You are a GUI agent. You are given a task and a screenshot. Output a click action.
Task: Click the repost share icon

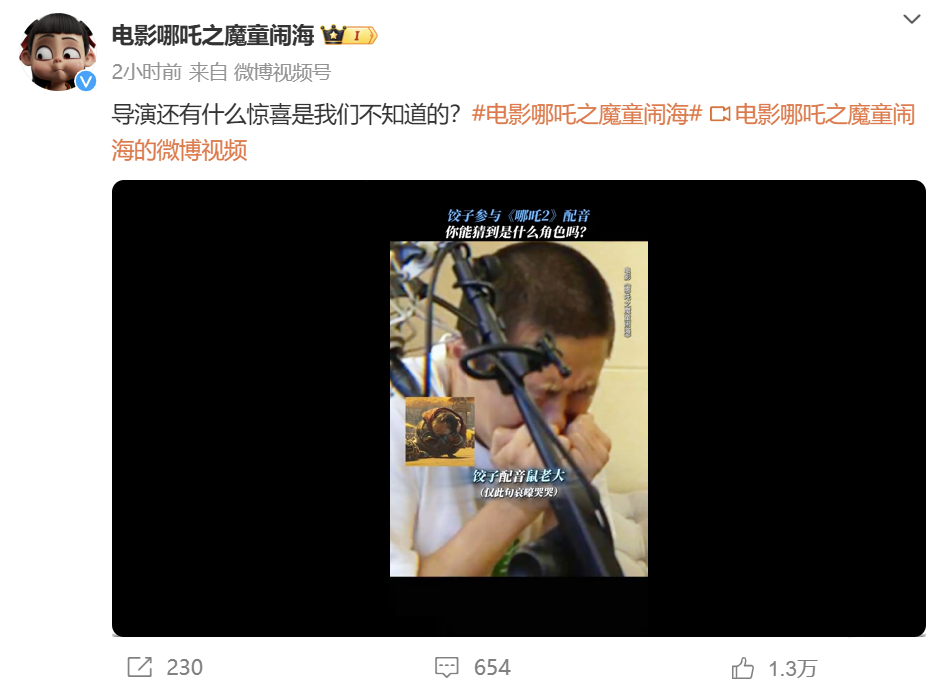tap(140, 667)
